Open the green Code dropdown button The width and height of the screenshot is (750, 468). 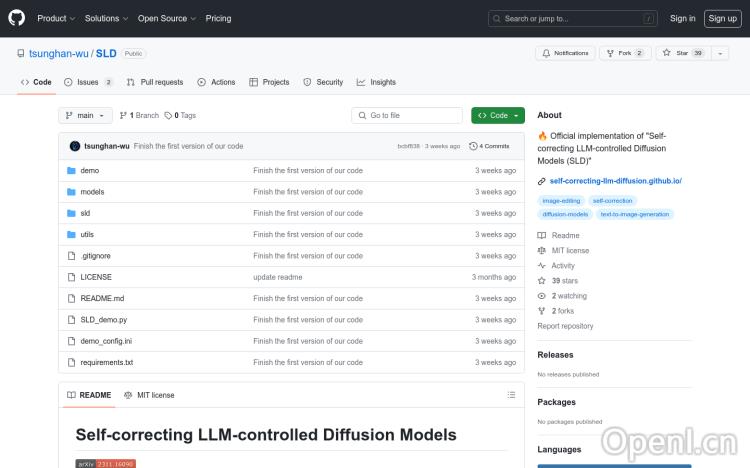click(x=497, y=115)
